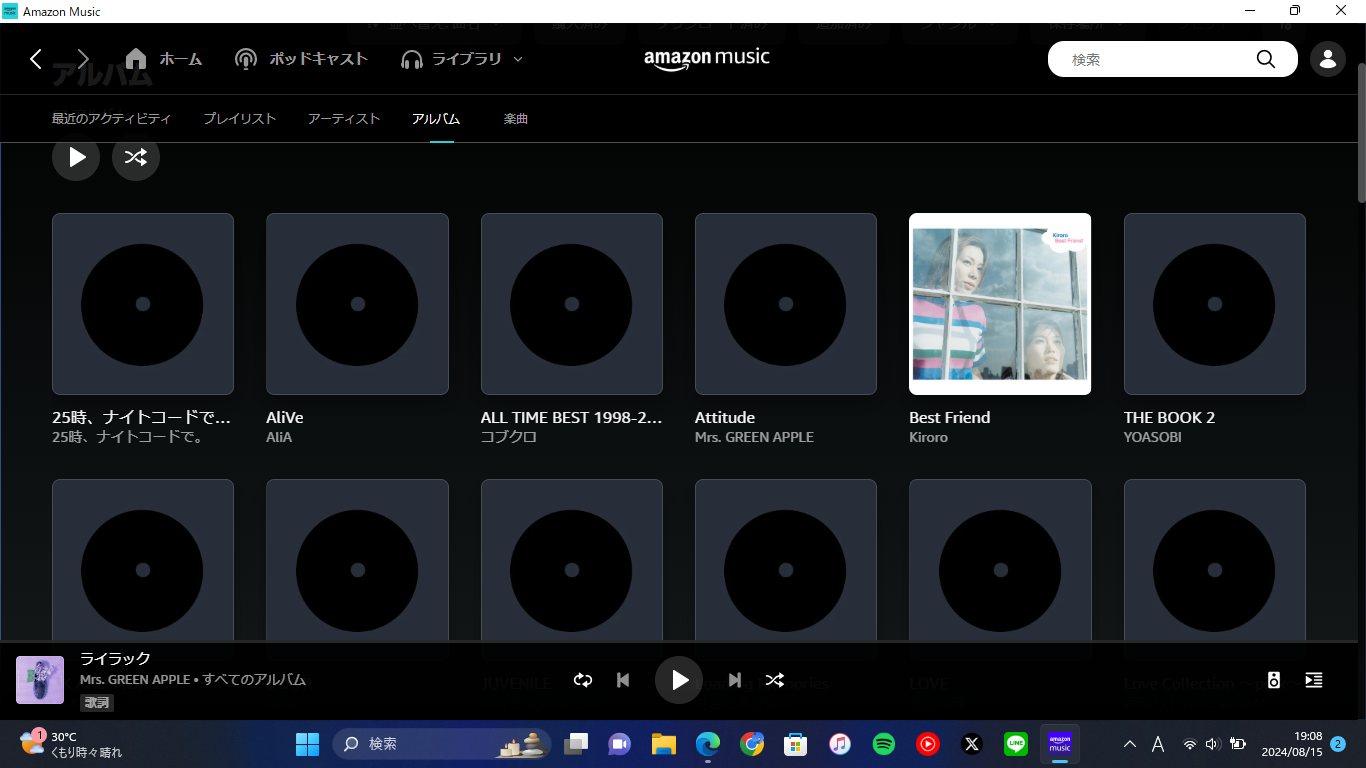The width and height of the screenshot is (1366, 768).
Task: Open the play queue icon
Action: (x=1314, y=680)
